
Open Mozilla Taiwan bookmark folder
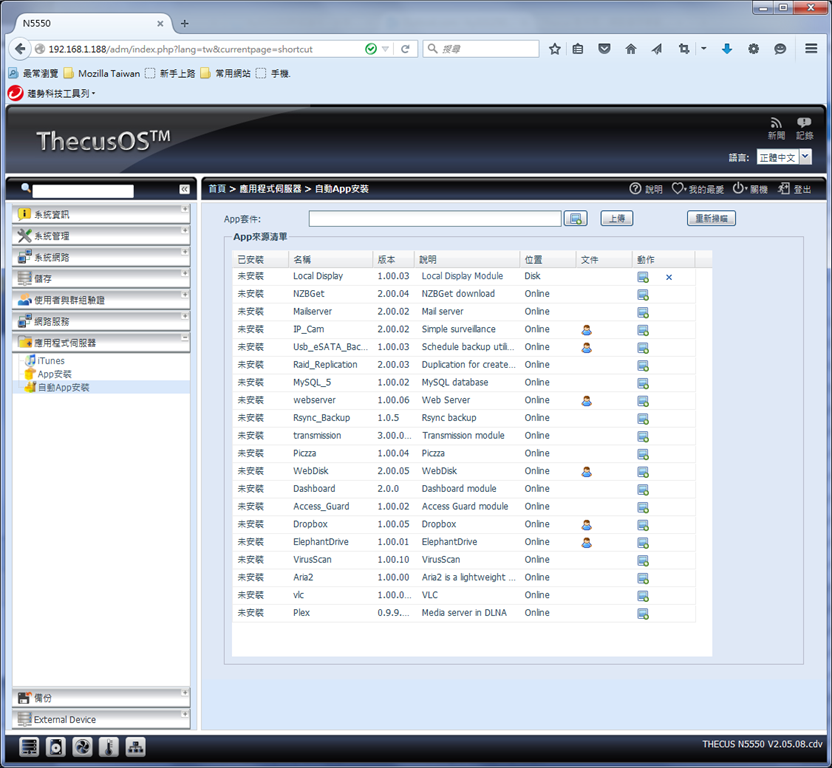(x=102, y=73)
